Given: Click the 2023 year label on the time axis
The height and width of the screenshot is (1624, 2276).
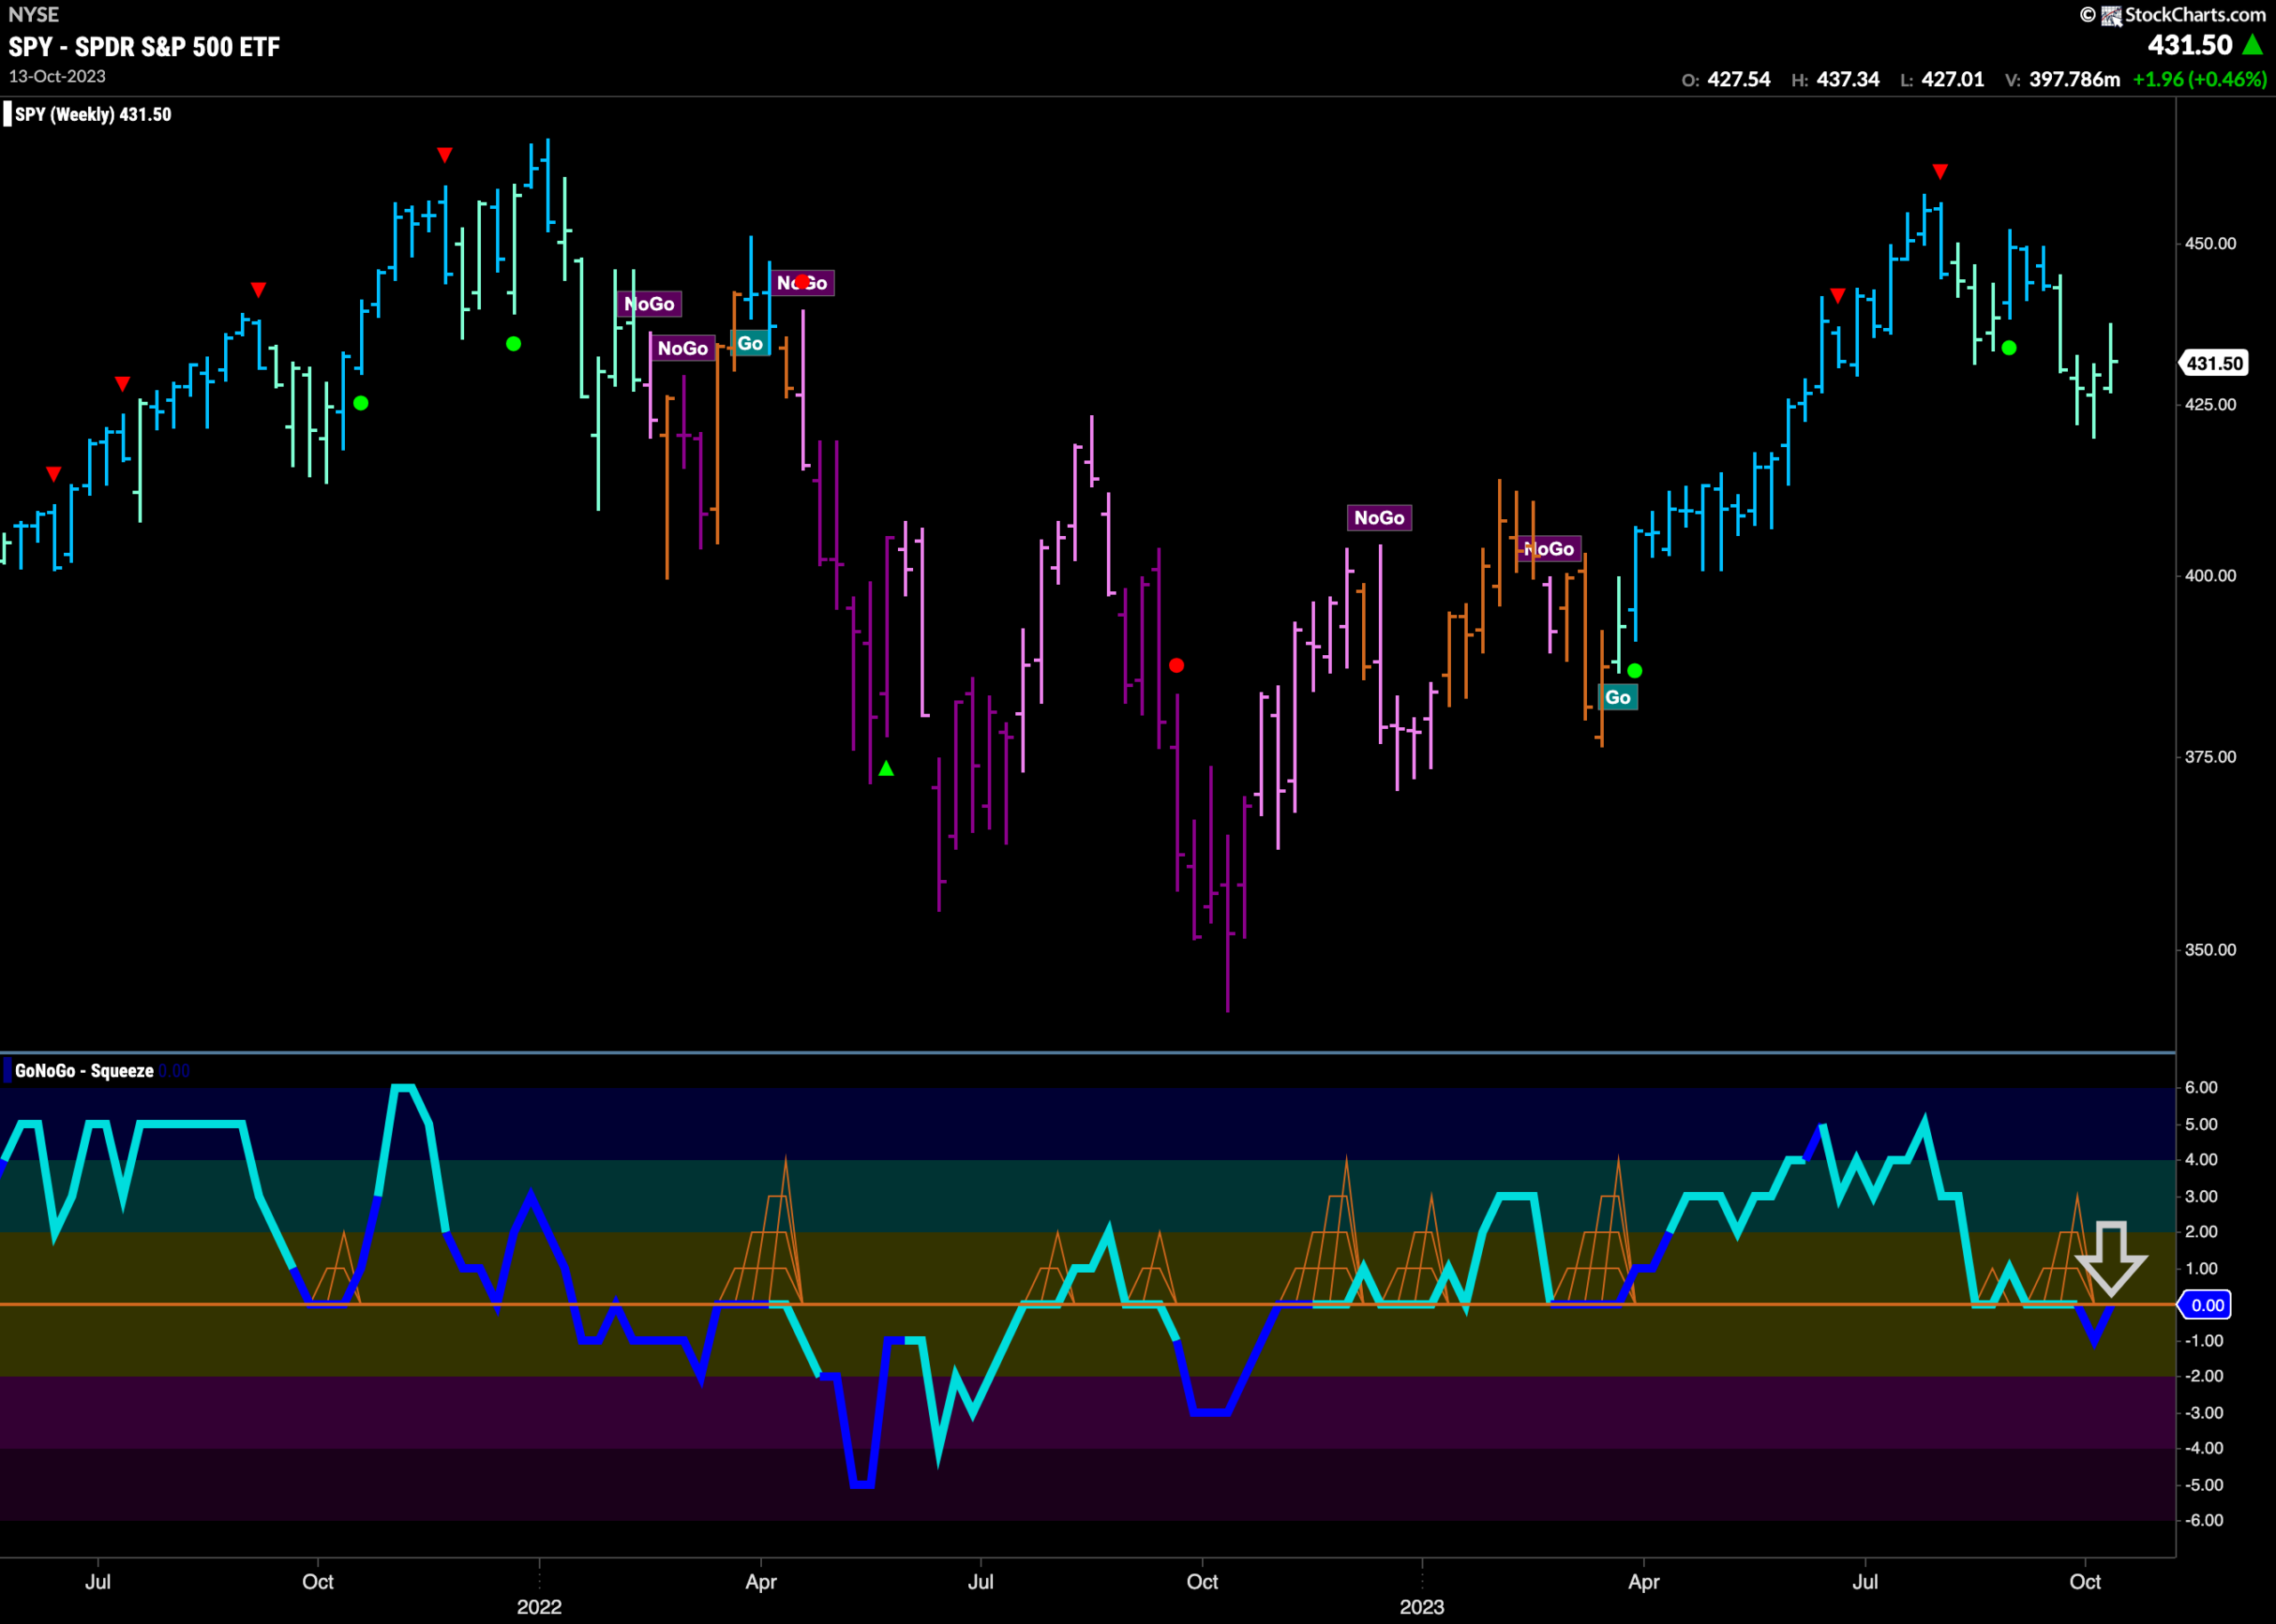Looking at the screenshot, I should click(1421, 1606).
